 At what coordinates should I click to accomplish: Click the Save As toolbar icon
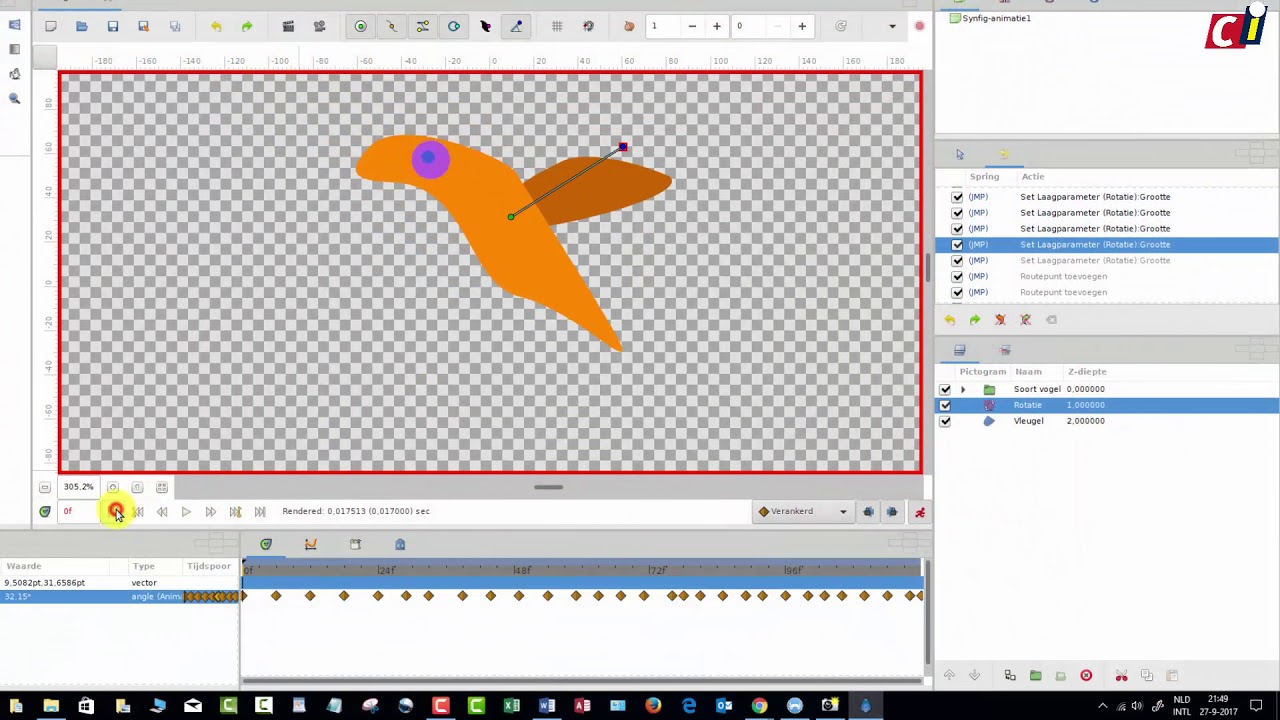pyautogui.click(x=144, y=26)
